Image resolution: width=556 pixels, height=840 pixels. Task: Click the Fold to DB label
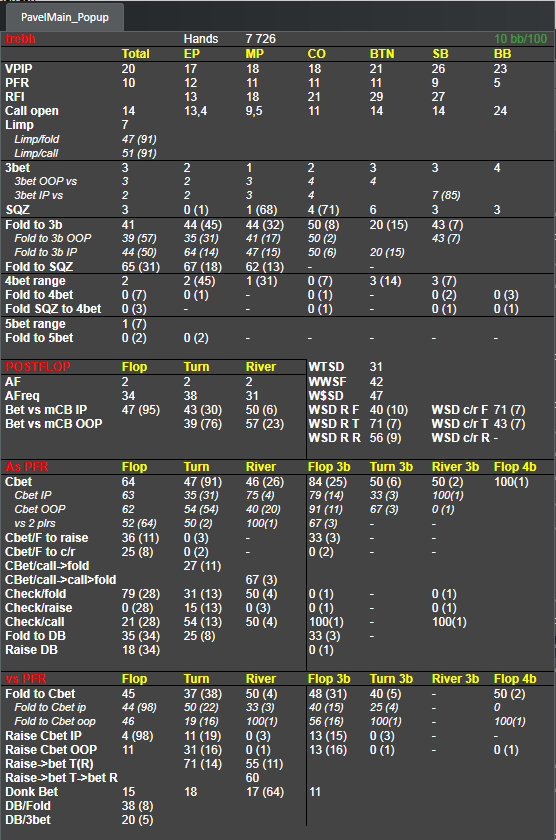[x=35, y=636]
